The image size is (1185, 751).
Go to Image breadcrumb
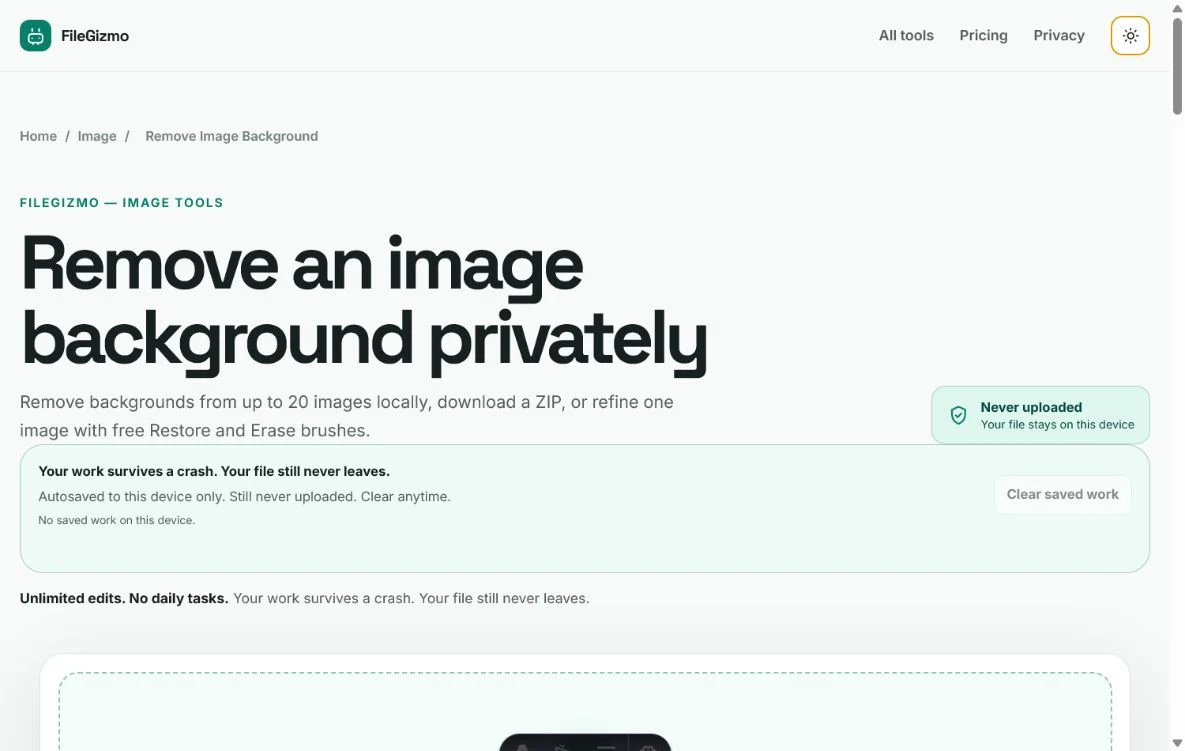[x=97, y=136]
